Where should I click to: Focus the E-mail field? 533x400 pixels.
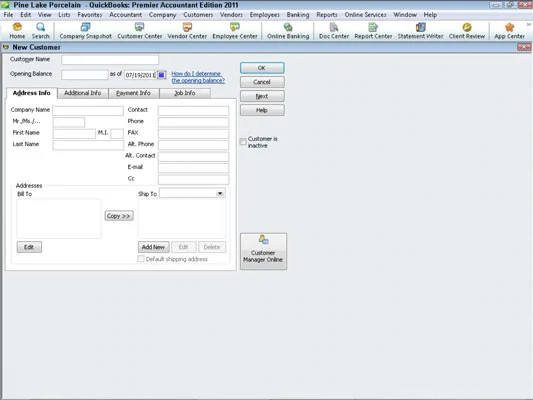click(x=193, y=168)
